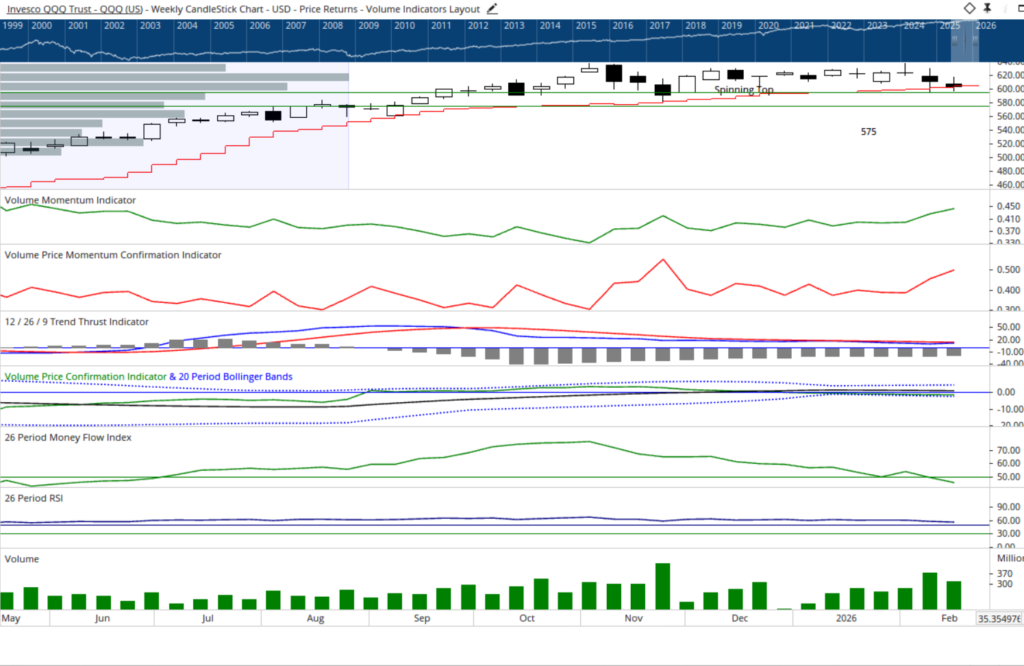Pin the chart using the pushpin icon
Image resolution: width=1024 pixels, height=666 pixels.
(x=988, y=8)
